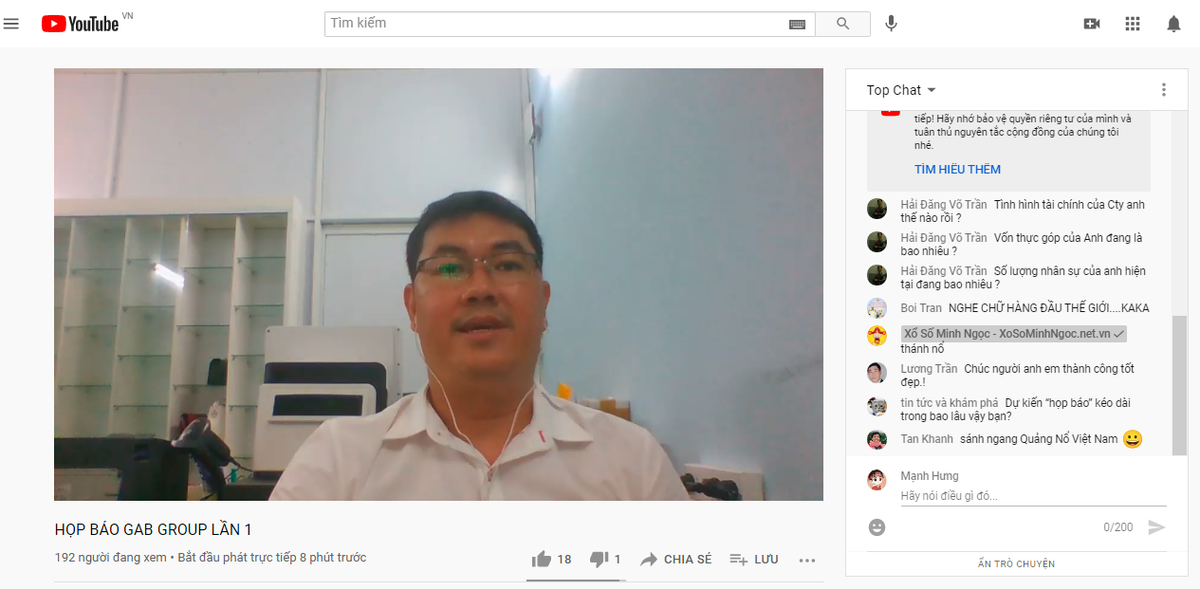The height and width of the screenshot is (589, 1200).
Task: Hide chat with ẨN TRÒ CHUYỆN
Action: tap(1016, 564)
